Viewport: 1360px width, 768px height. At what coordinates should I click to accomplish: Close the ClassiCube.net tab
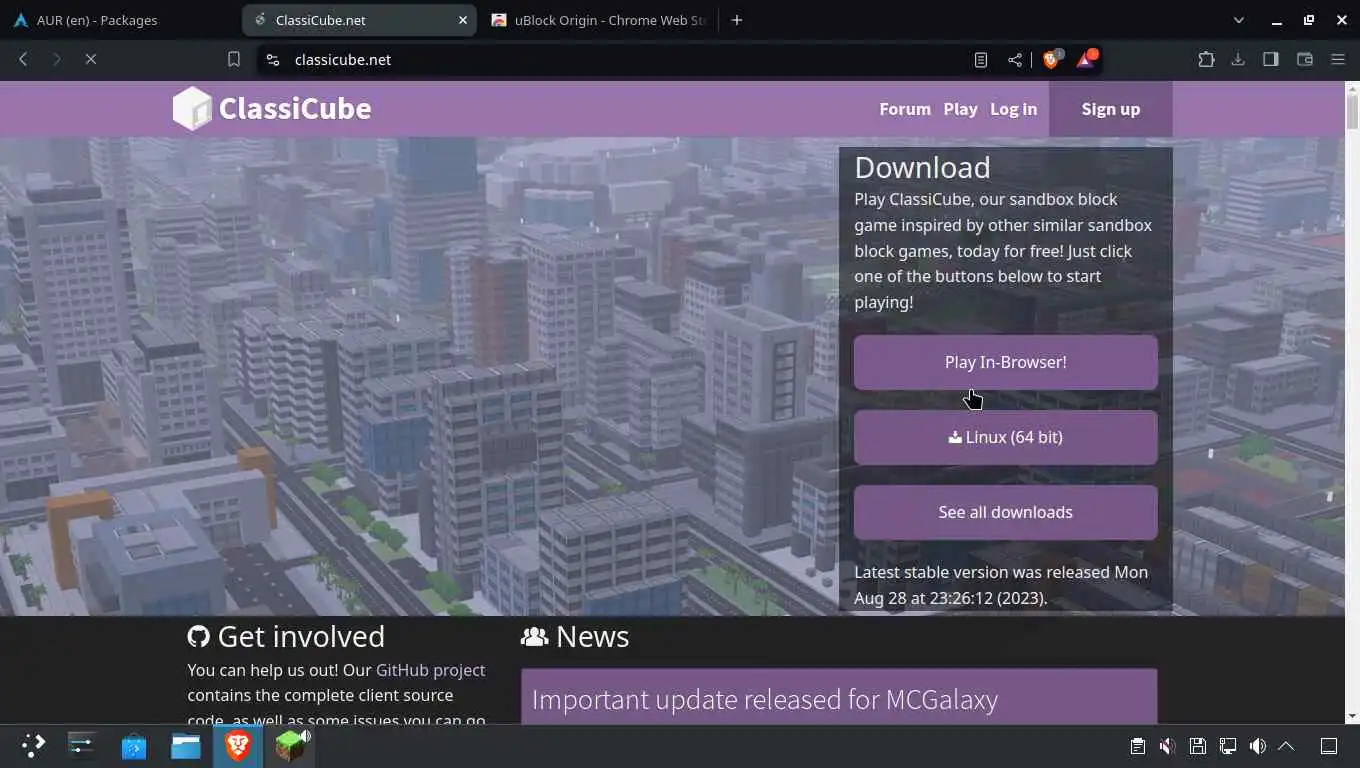(x=463, y=20)
